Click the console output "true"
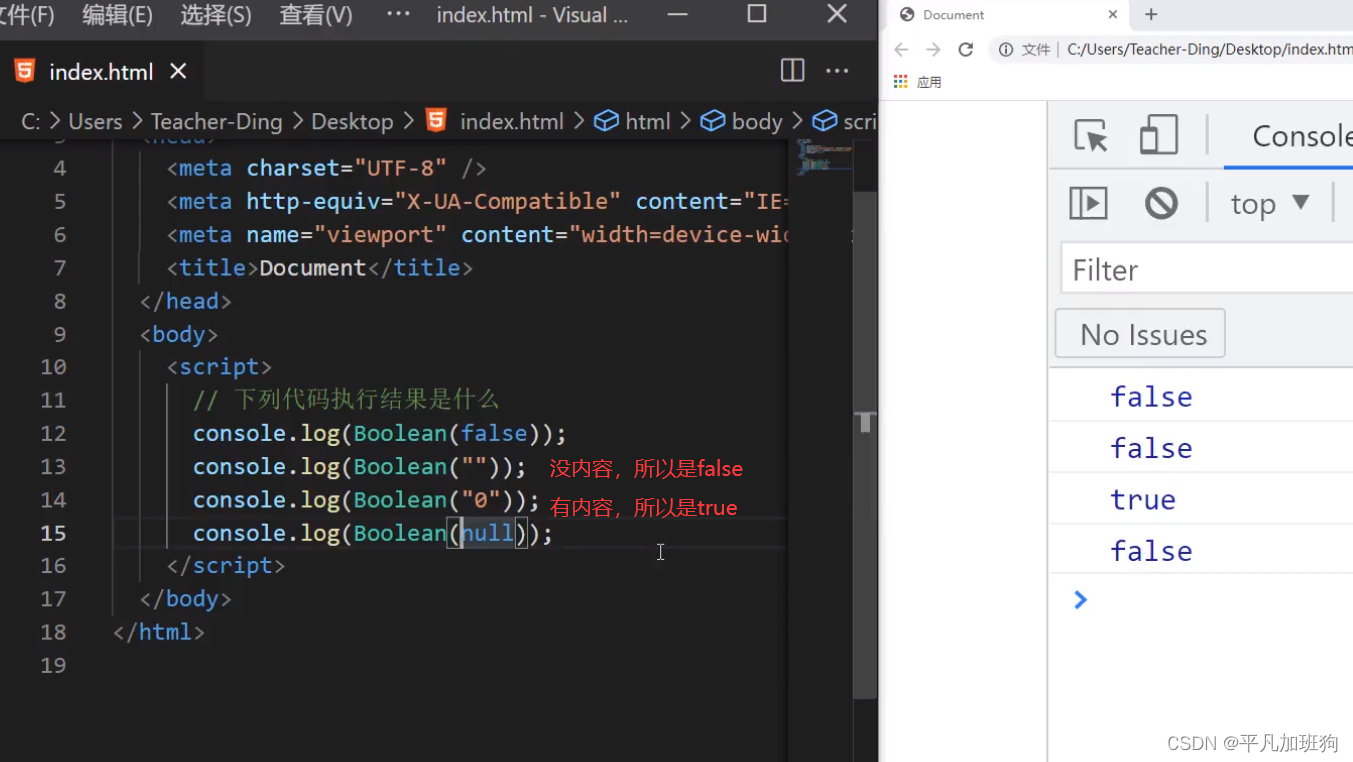 1143,499
